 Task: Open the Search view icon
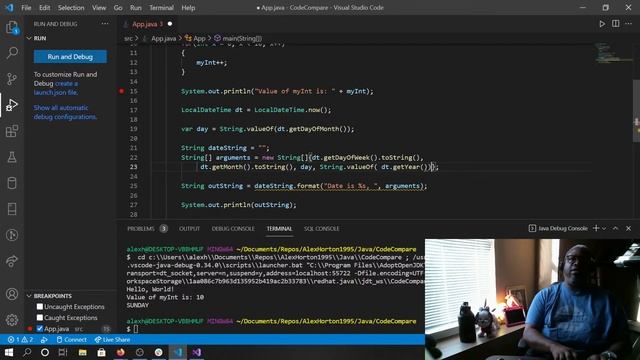coord(12,53)
